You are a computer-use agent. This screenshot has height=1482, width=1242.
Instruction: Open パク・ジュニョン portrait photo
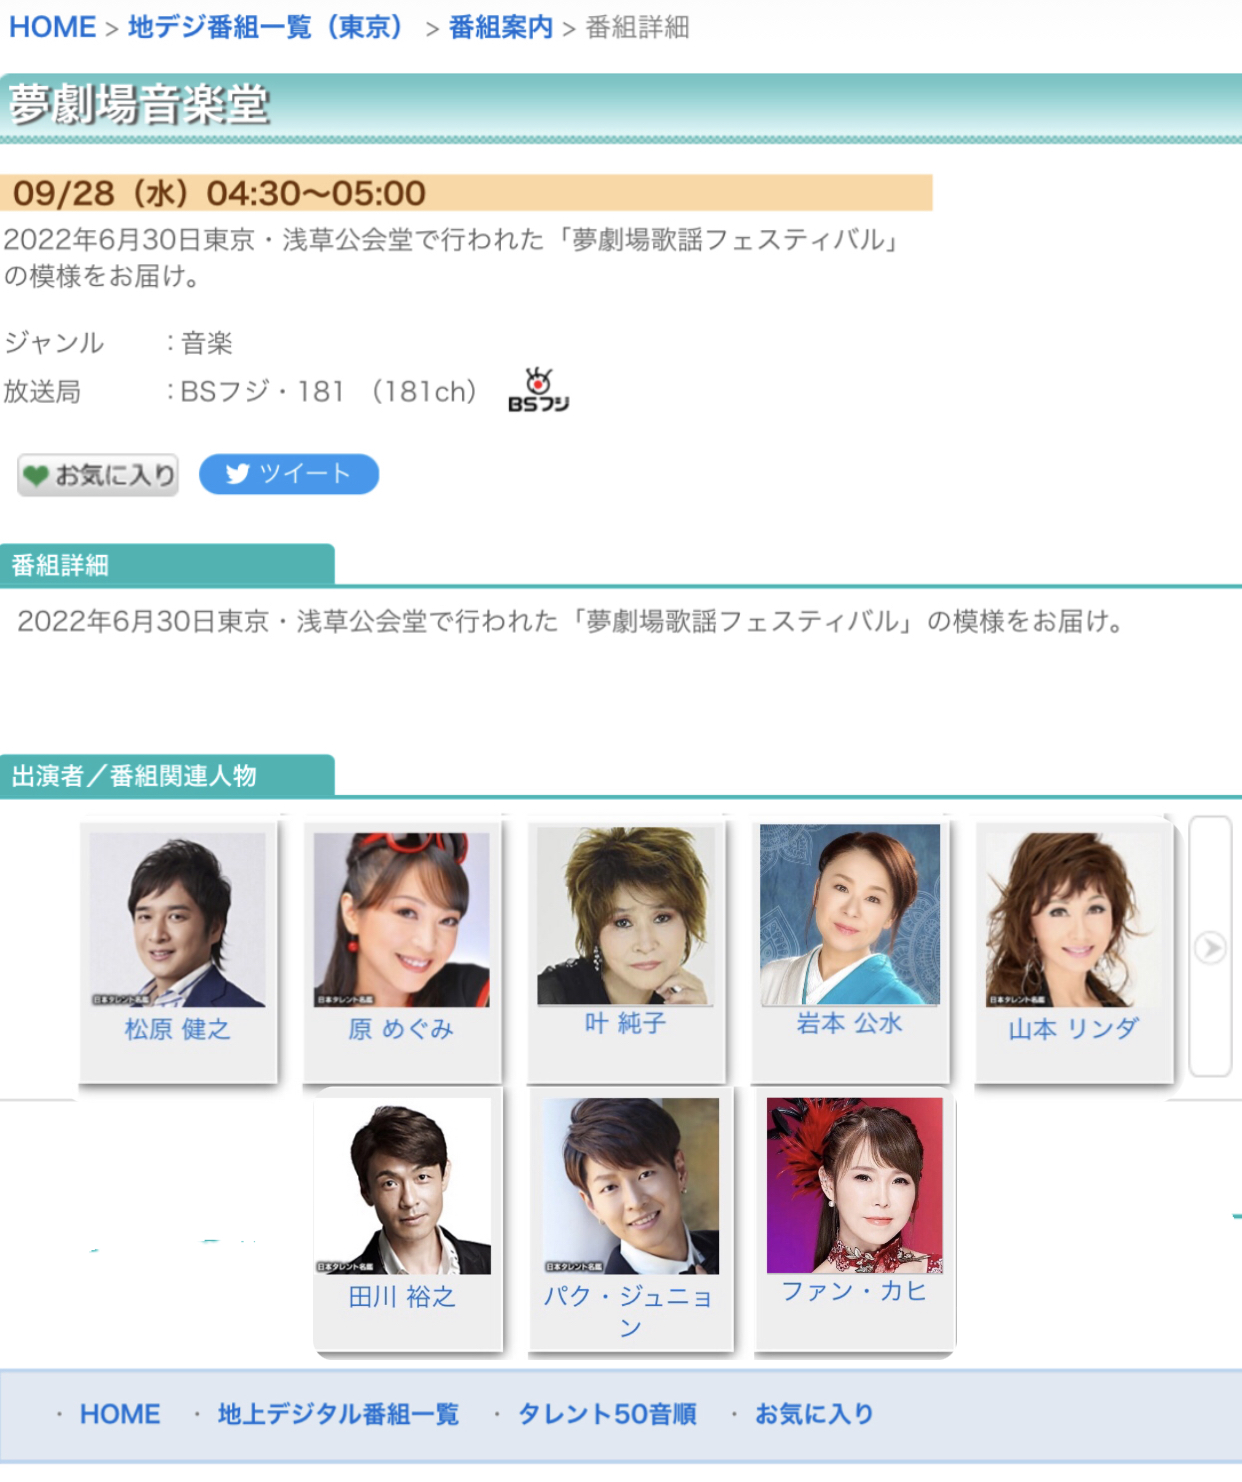[631, 1186]
